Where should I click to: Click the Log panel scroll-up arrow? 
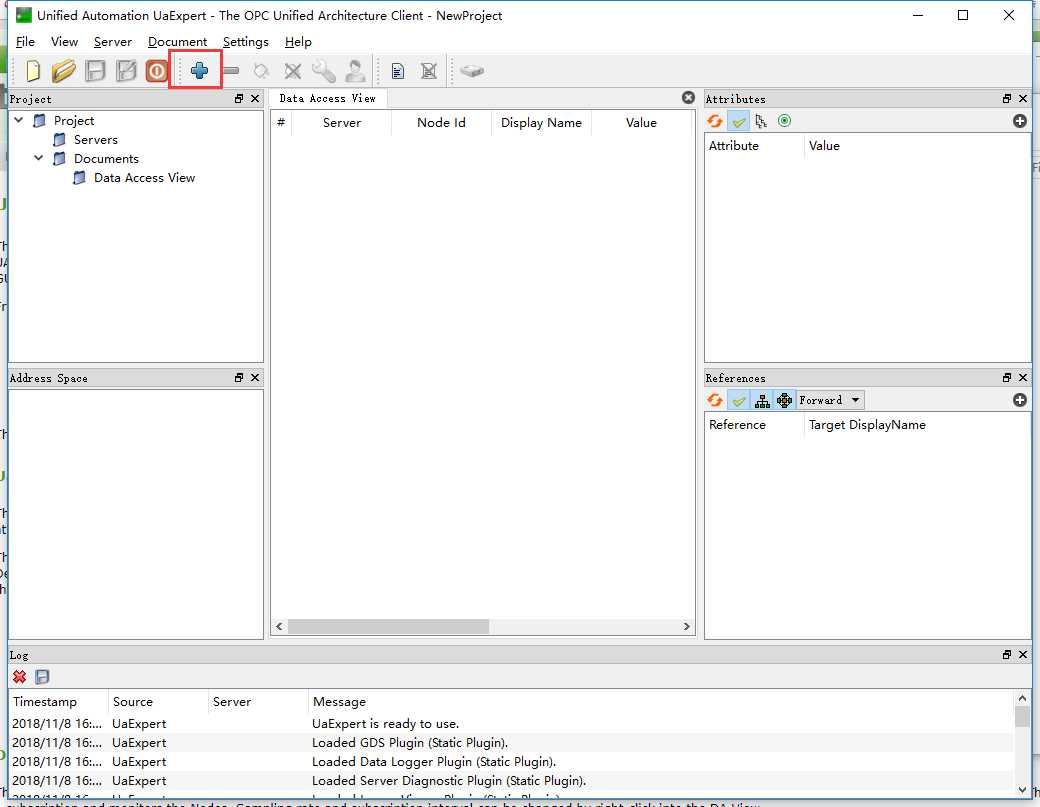tap(1022, 698)
